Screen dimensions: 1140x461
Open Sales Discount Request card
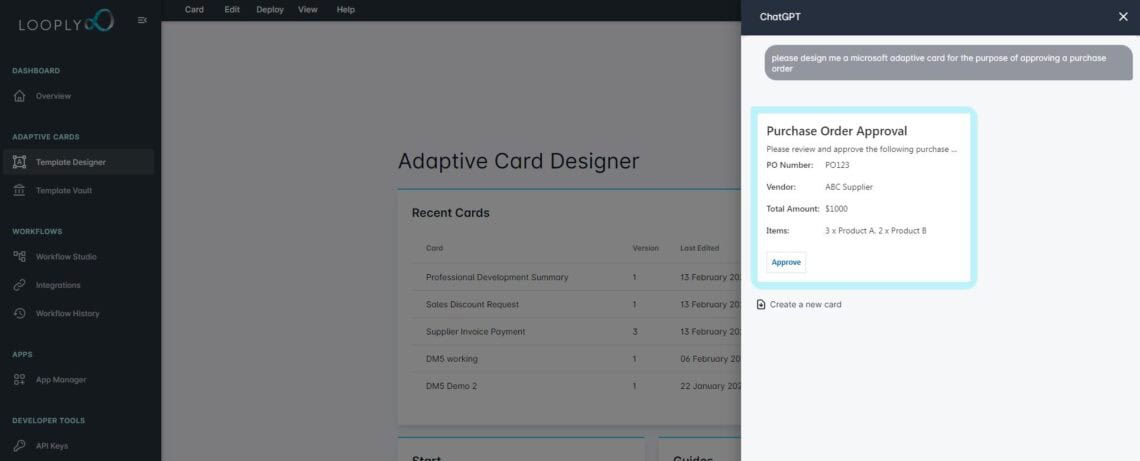pyautogui.click(x=473, y=305)
